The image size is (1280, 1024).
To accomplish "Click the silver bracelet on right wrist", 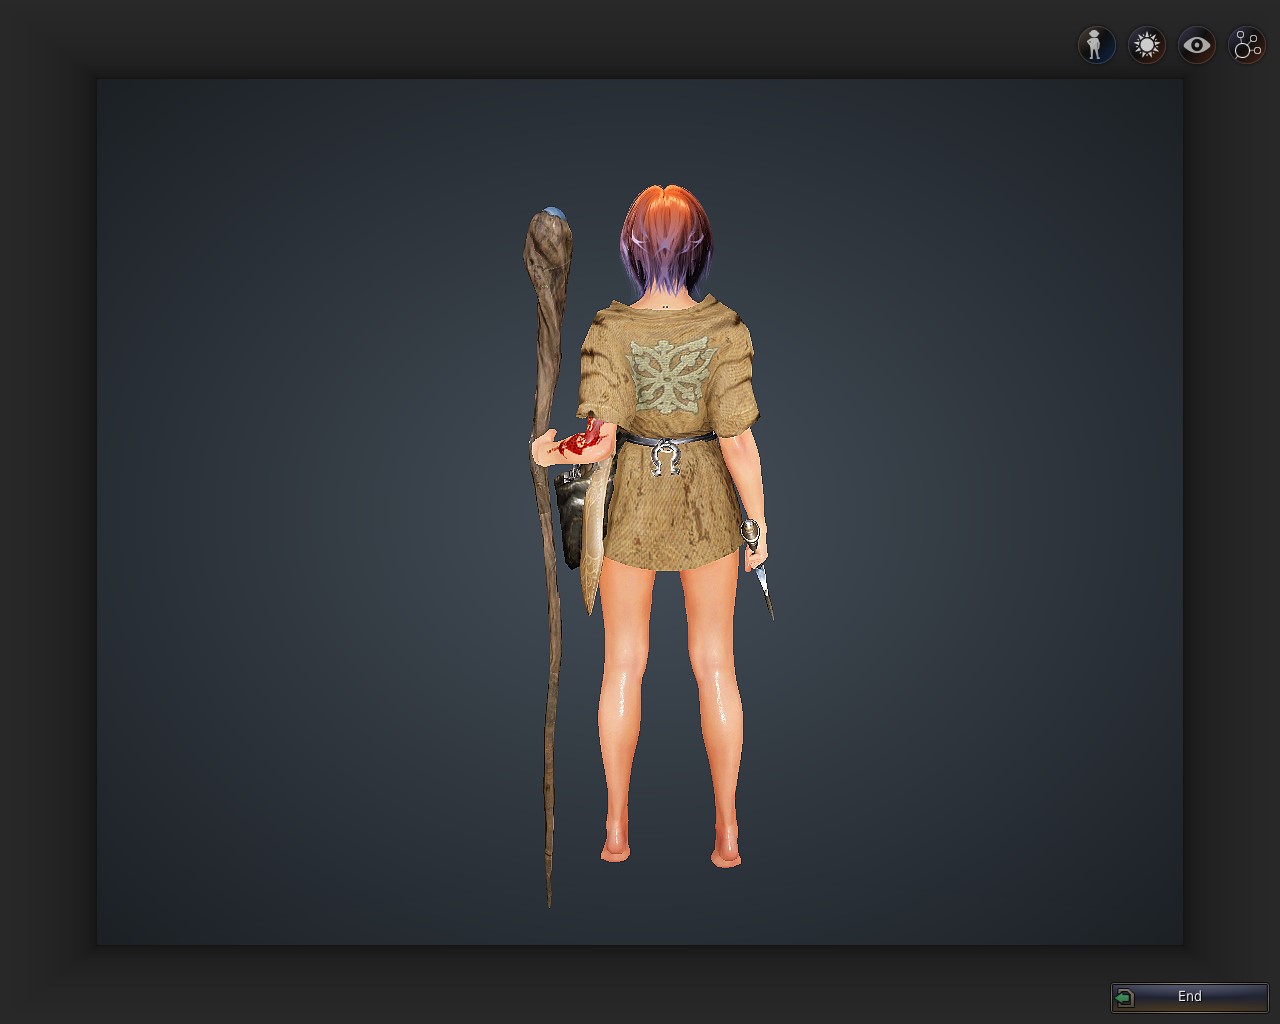I will point(749,530).
